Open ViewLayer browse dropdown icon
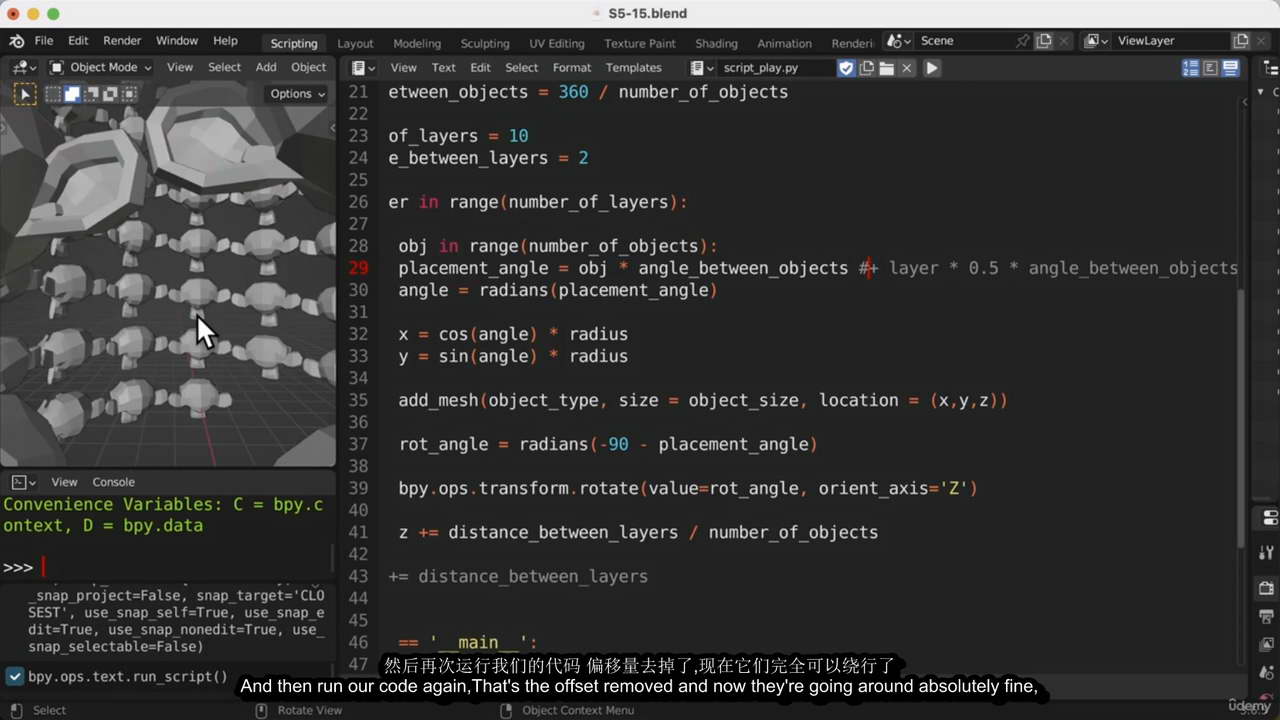The image size is (1280, 720). click(1097, 41)
